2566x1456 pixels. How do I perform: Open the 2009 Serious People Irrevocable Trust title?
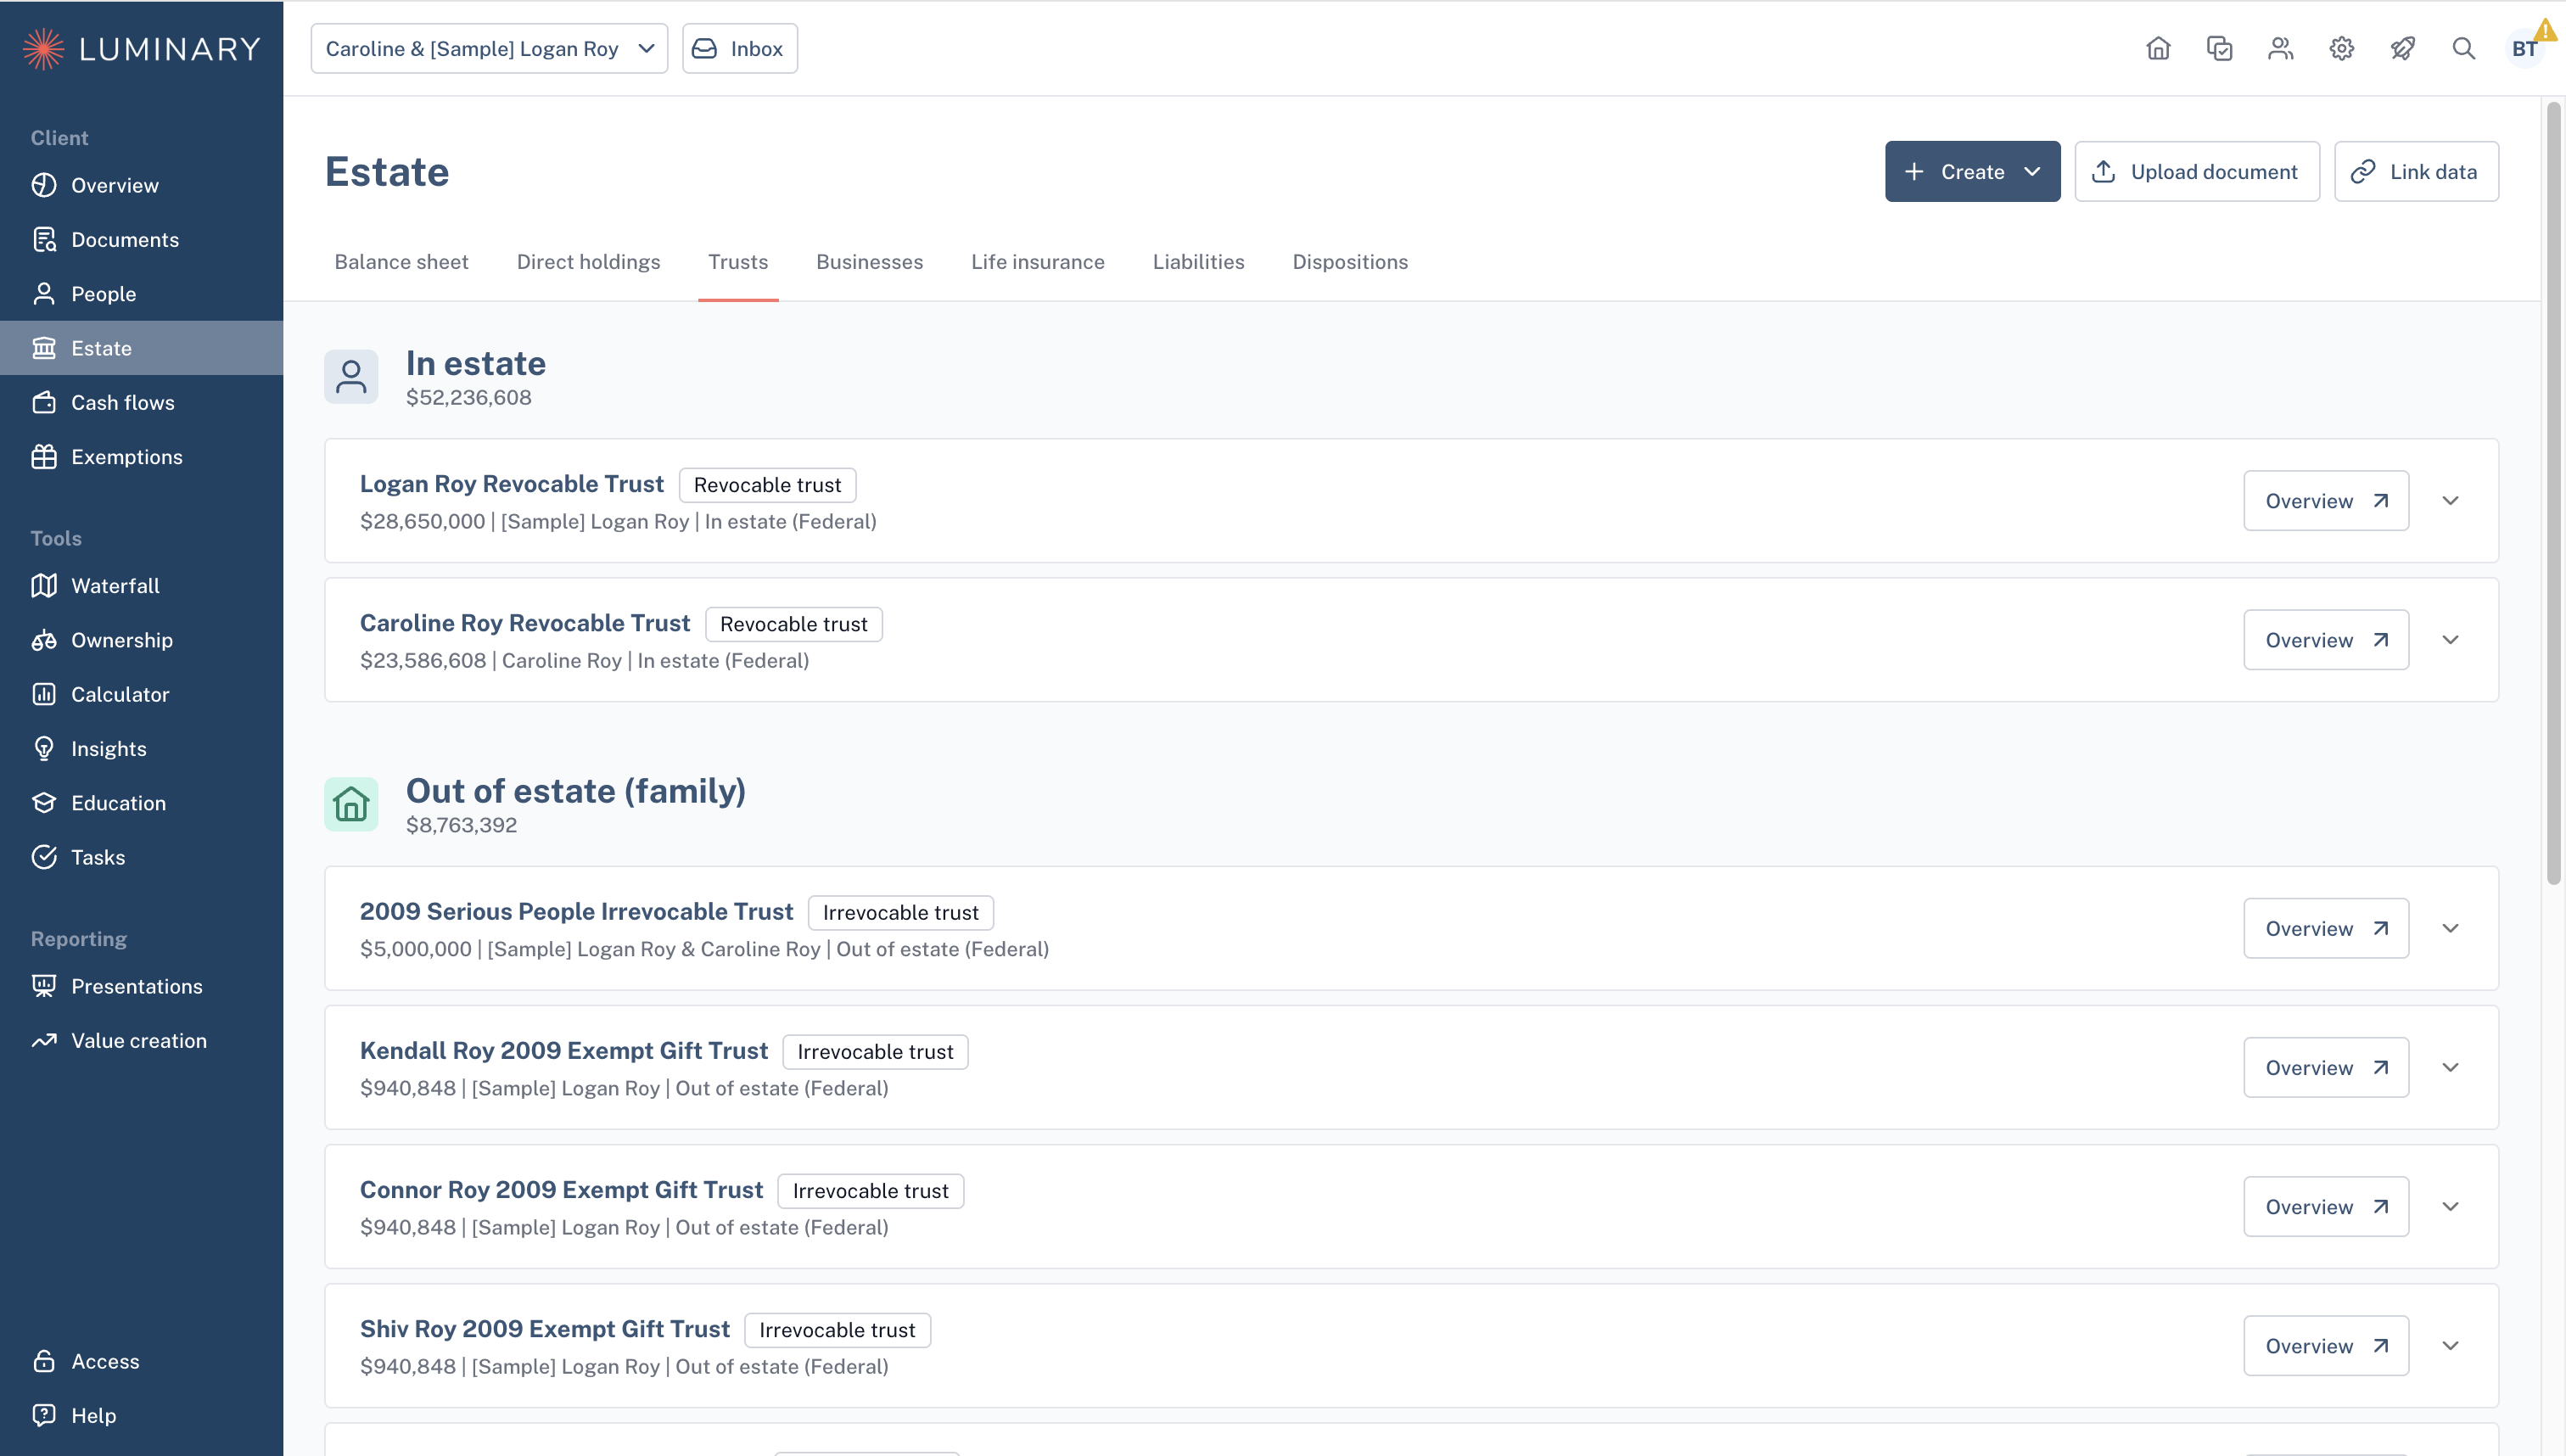point(576,911)
